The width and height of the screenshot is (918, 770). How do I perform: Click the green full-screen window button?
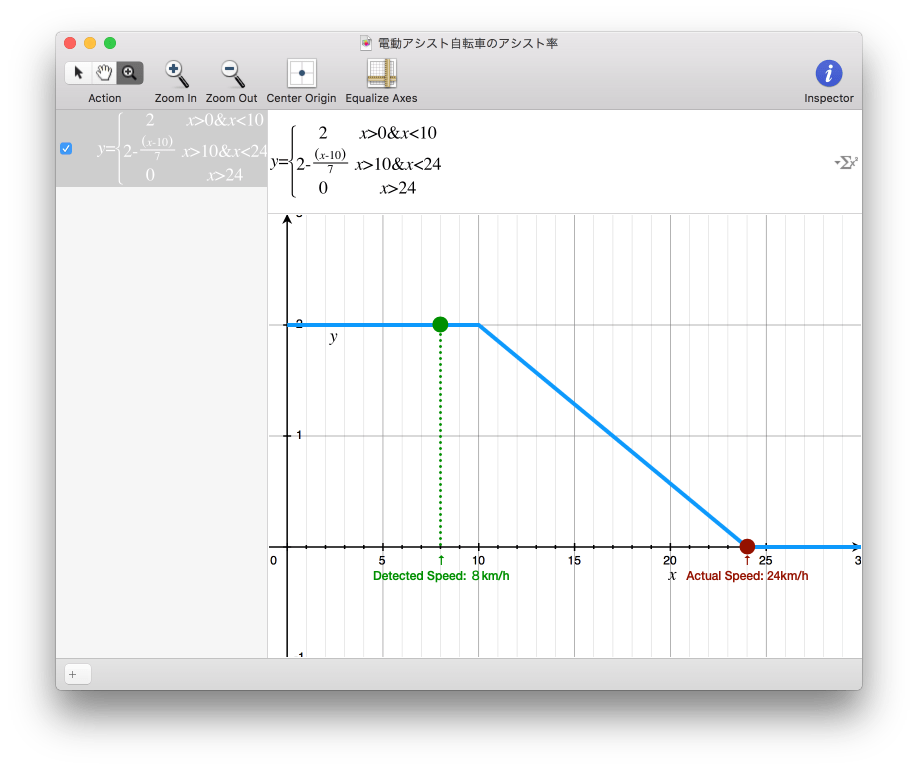tap(110, 43)
